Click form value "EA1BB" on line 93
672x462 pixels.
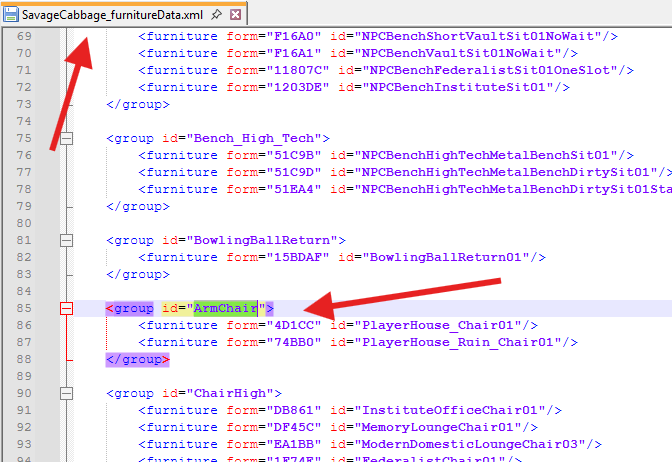(294, 444)
